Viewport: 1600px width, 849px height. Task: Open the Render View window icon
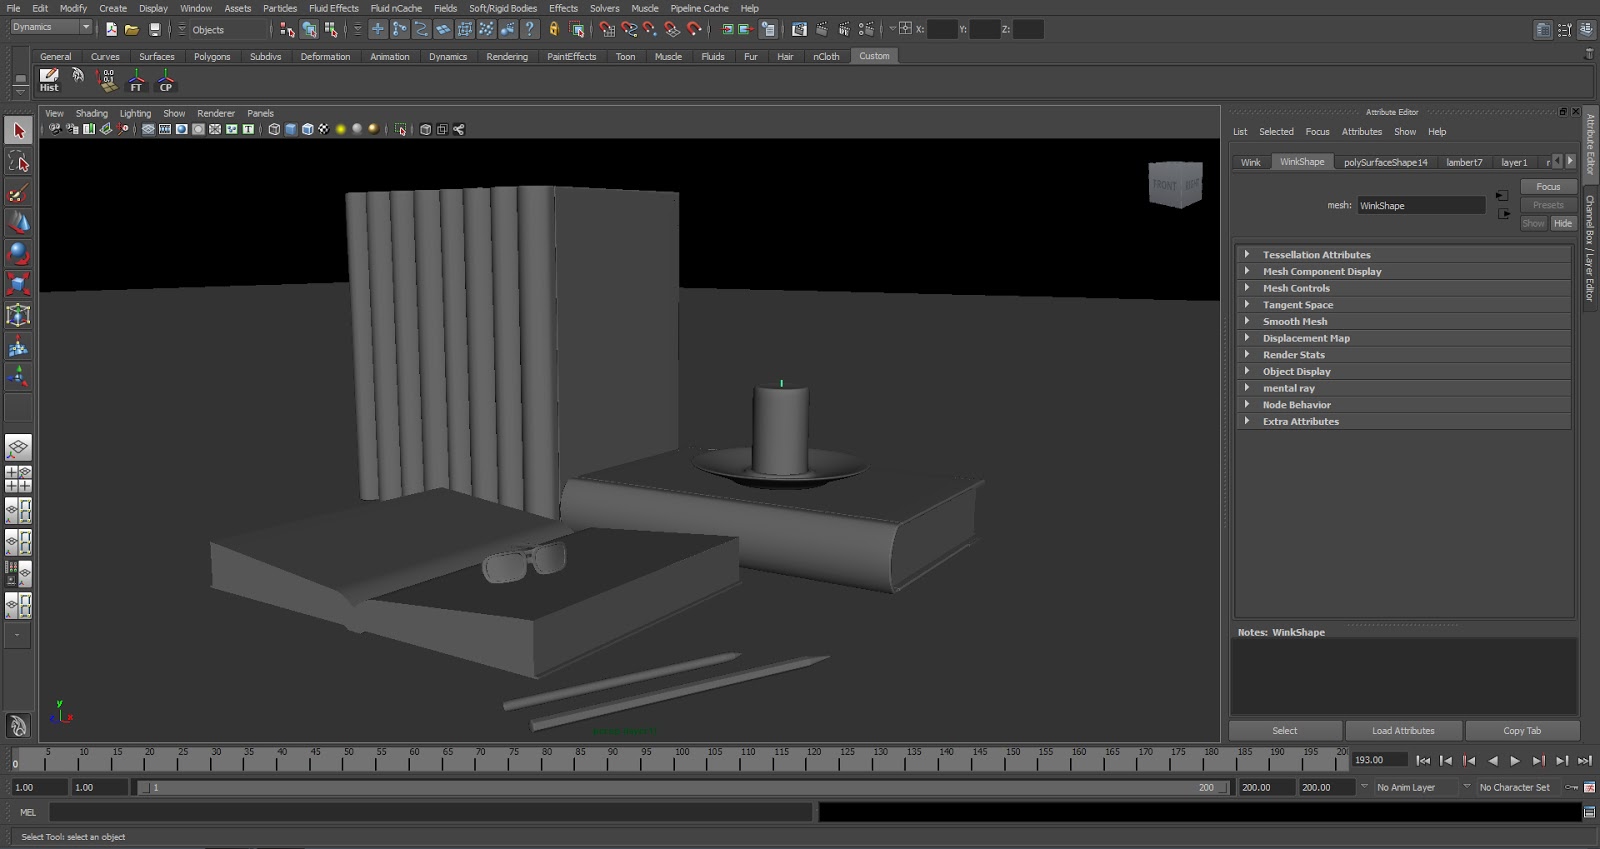(799, 29)
